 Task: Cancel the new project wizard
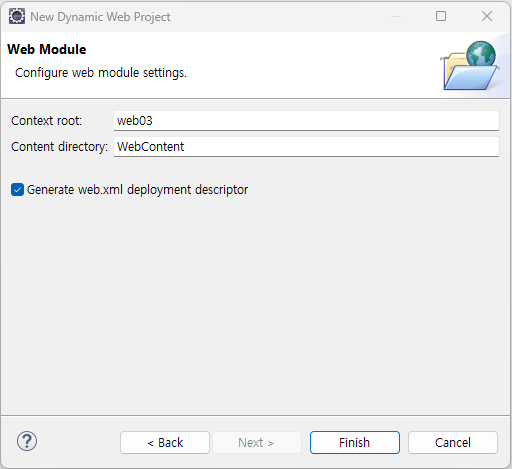[453, 443]
